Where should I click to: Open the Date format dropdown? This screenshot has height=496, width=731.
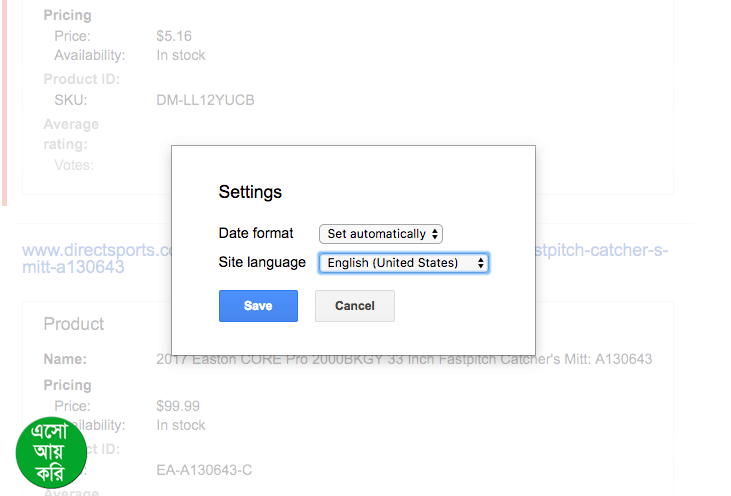pos(380,234)
